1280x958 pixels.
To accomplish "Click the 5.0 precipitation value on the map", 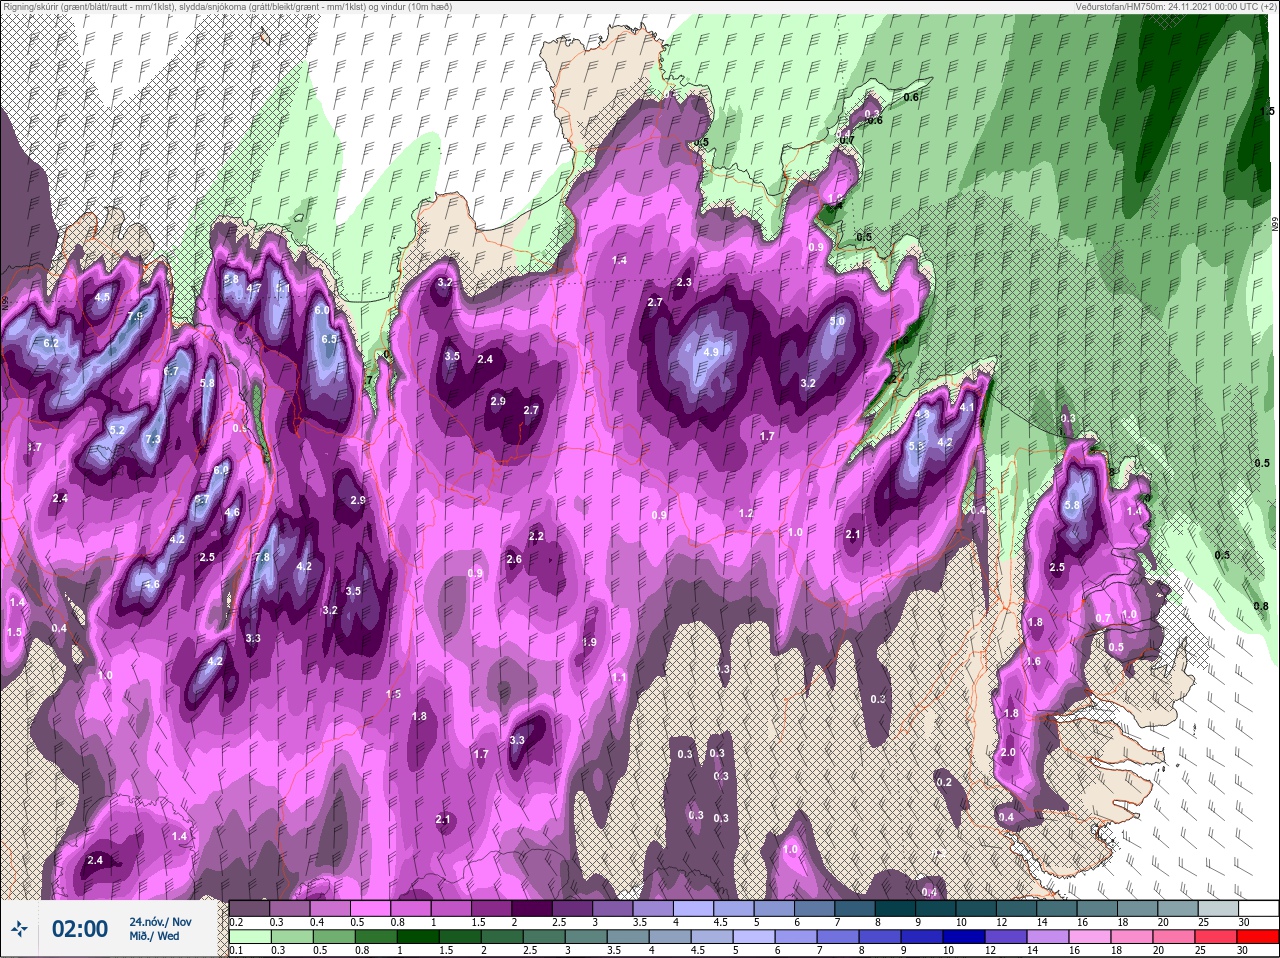I will click(x=837, y=321).
